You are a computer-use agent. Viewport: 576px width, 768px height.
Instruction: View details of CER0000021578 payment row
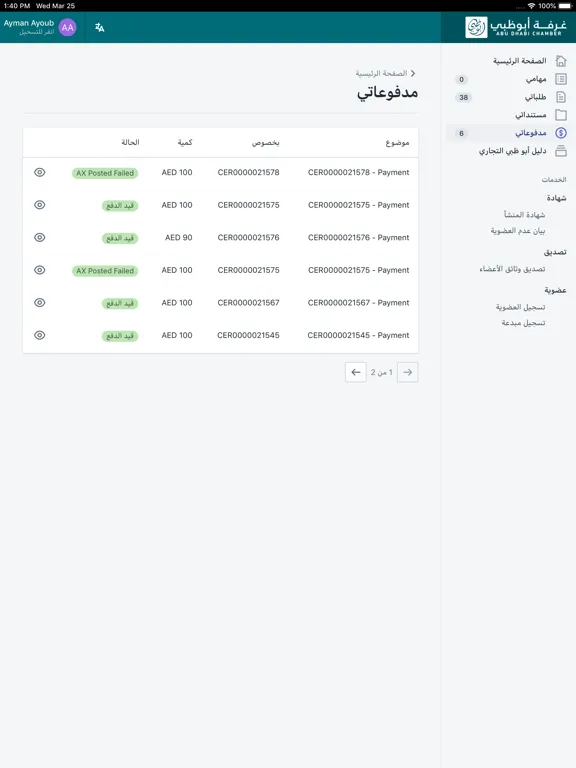[40, 172]
